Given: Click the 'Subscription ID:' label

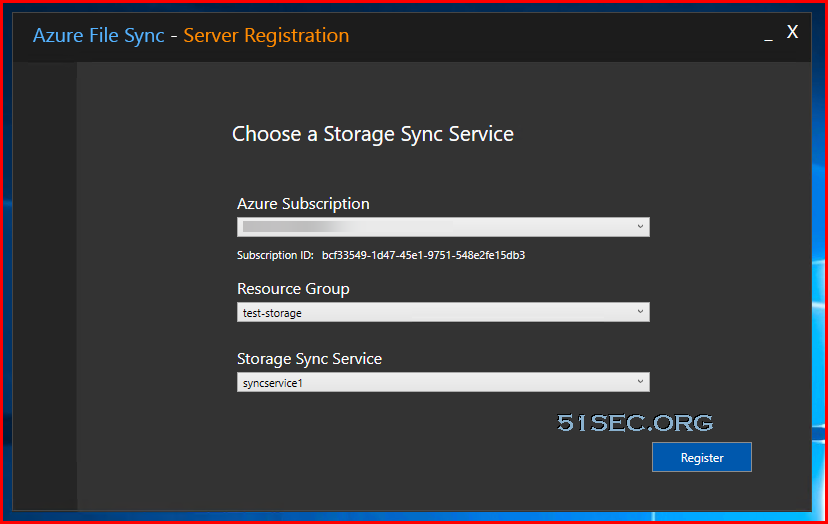Looking at the screenshot, I should coord(275,255).
